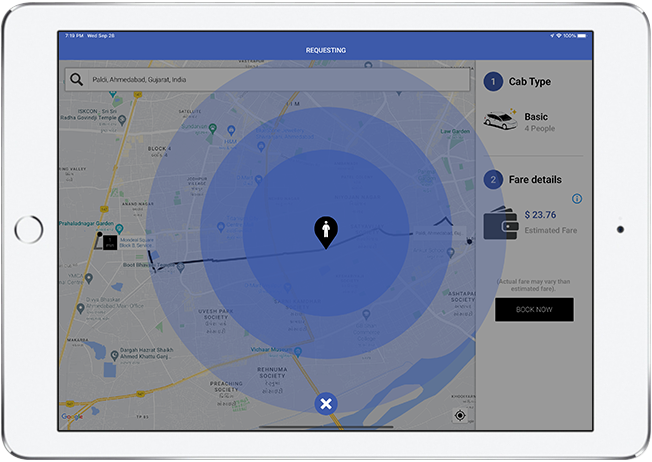Tap the Prahaladnagar Garden map pin
The width and height of the screenshot is (652, 462).
pos(119,229)
